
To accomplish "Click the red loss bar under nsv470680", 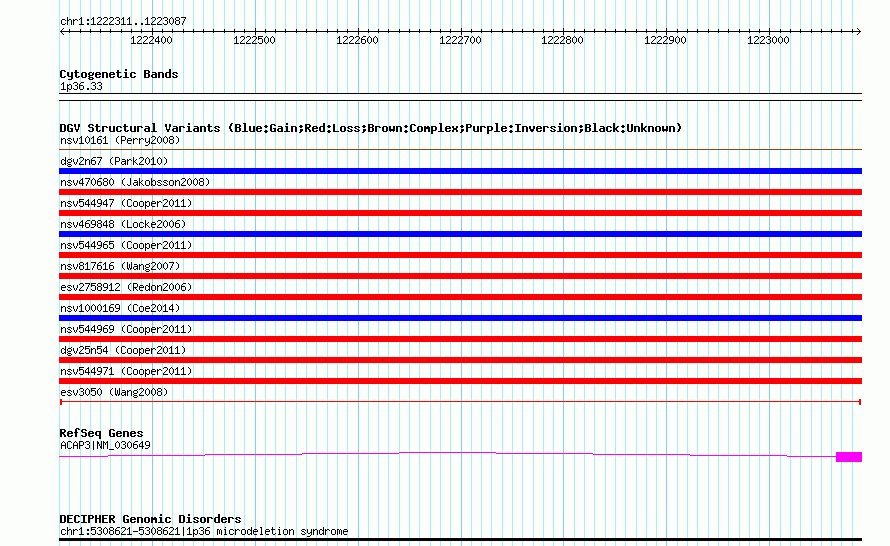I will click(460, 192).
